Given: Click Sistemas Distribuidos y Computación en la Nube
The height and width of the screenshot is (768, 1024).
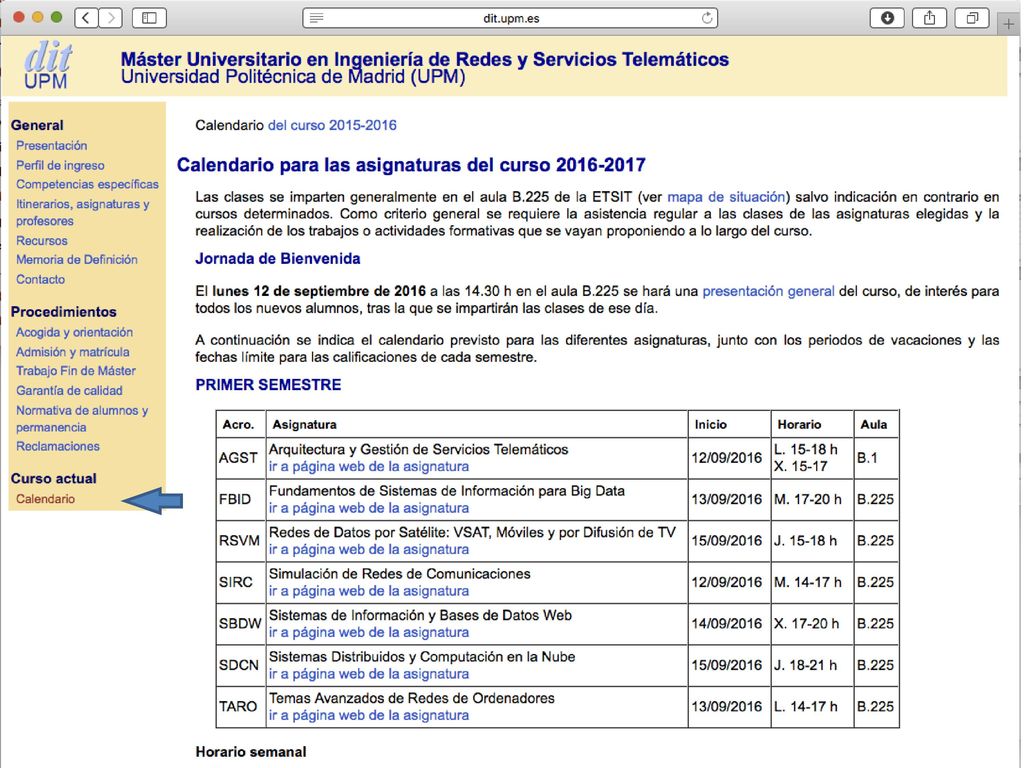Looking at the screenshot, I should click(422, 657).
